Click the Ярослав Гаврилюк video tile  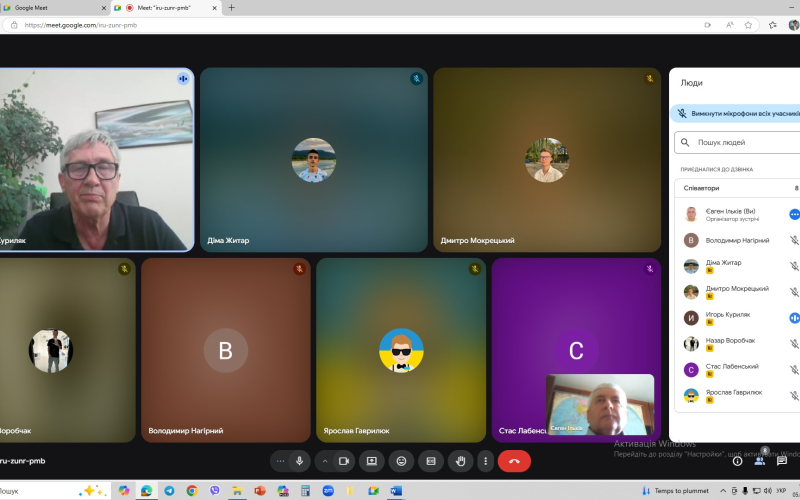(x=401, y=350)
